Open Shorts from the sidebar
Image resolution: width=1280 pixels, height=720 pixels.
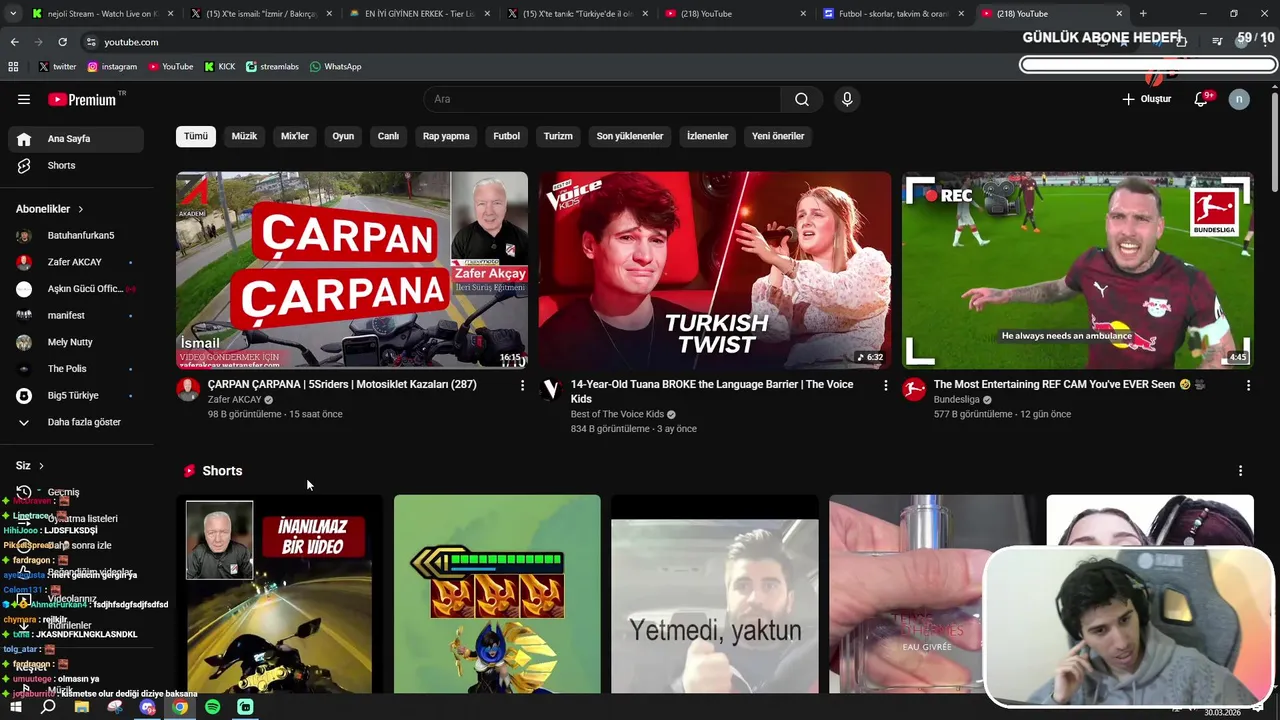click(76, 165)
